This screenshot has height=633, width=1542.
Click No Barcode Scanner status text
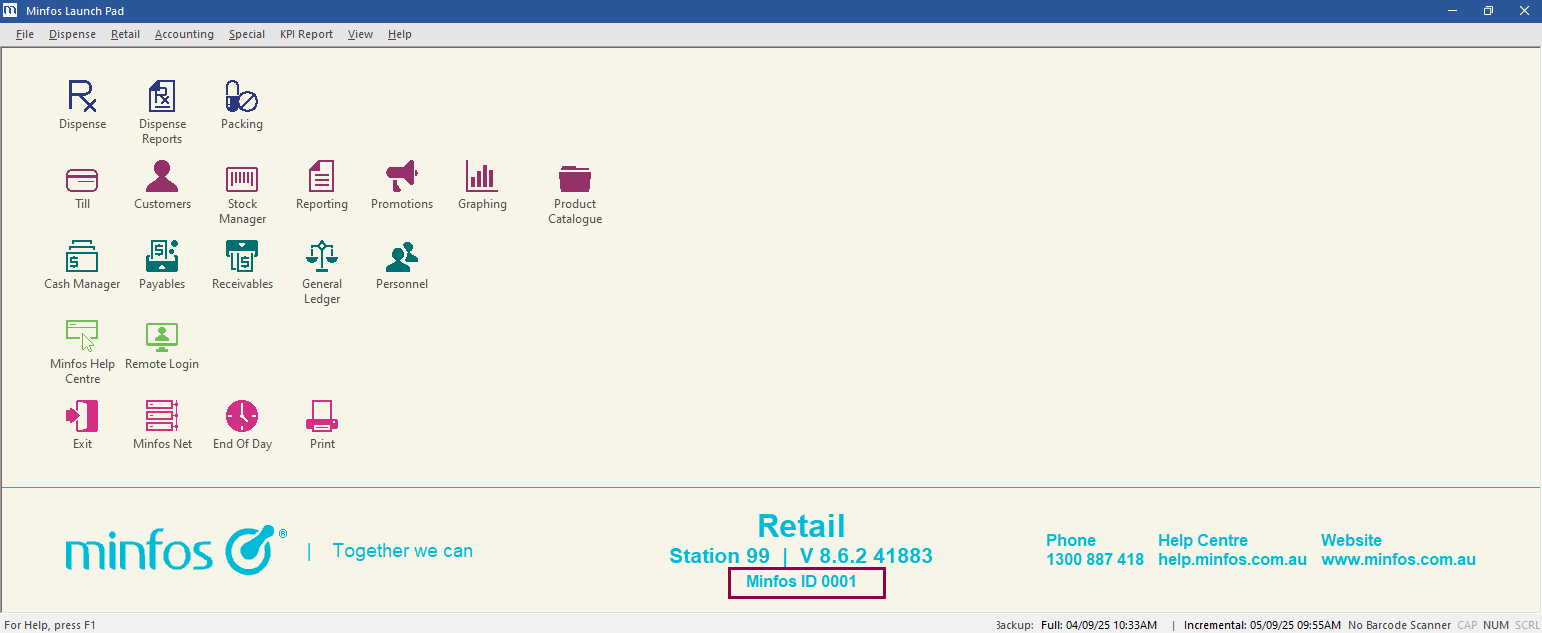(1399, 625)
